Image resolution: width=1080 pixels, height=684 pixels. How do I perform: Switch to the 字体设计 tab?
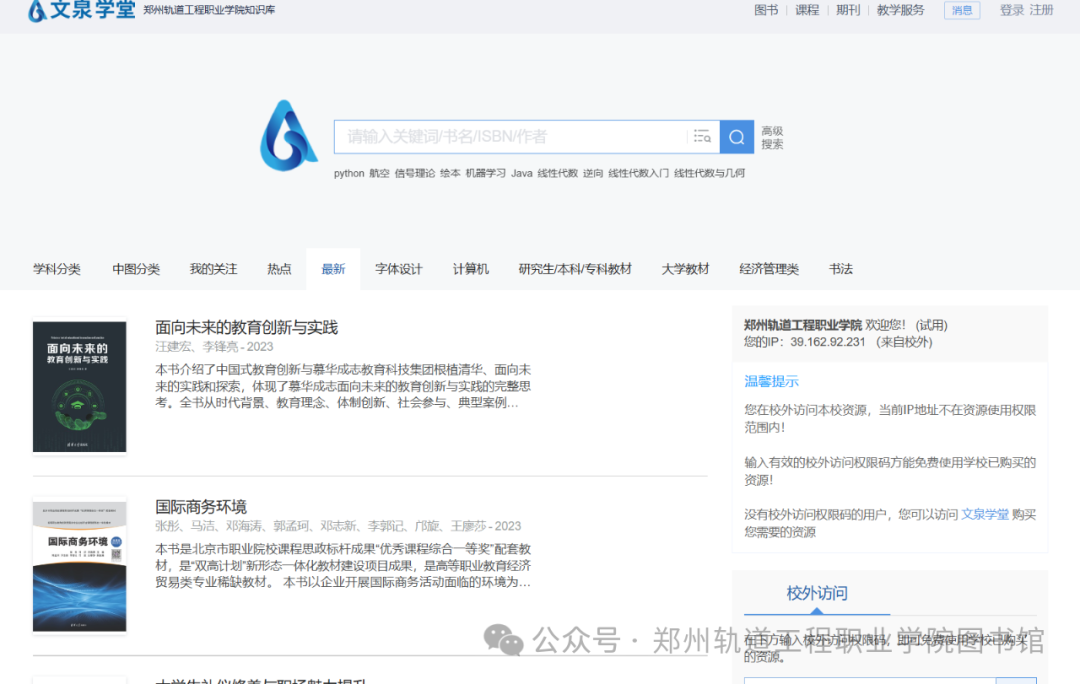click(399, 269)
